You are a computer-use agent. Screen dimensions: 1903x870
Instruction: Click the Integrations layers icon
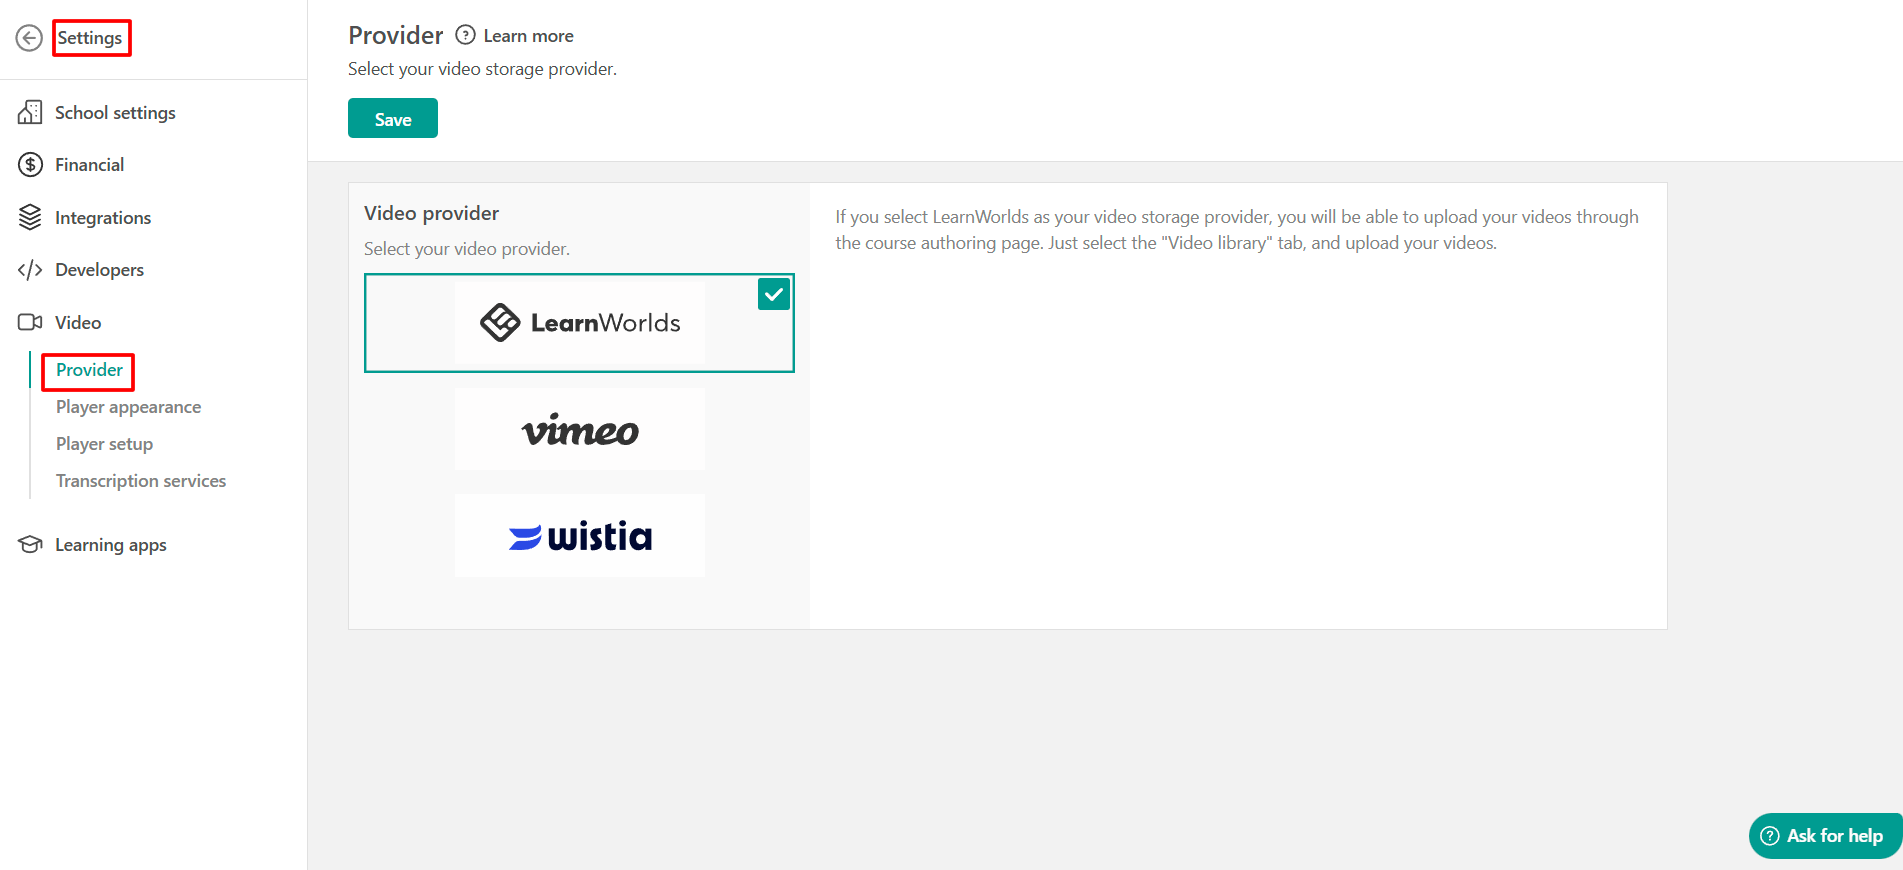30,217
